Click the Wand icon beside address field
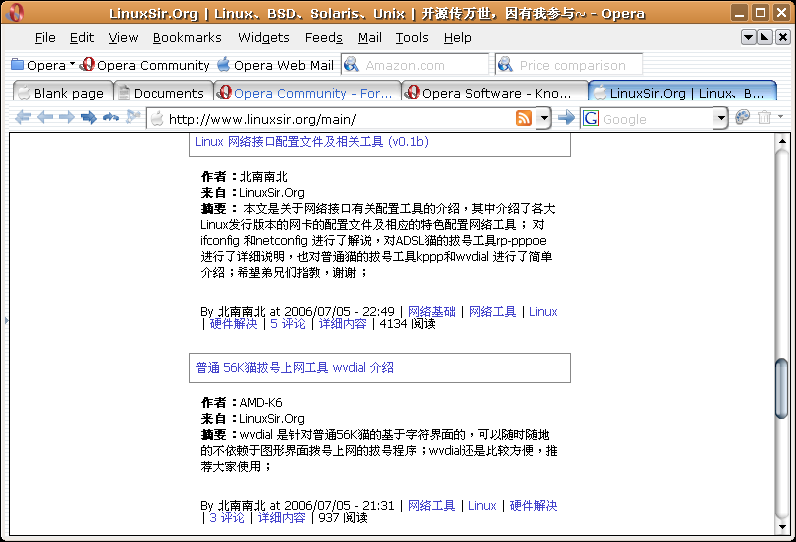The image size is (796, 542). tap(132, 117)
